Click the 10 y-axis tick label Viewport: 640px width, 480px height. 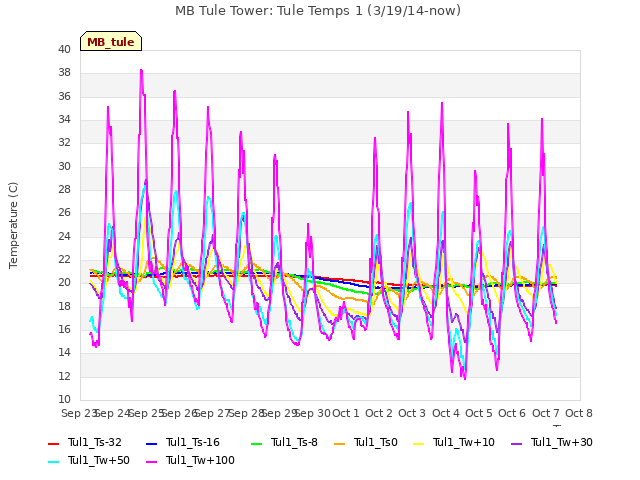[64, 399]
